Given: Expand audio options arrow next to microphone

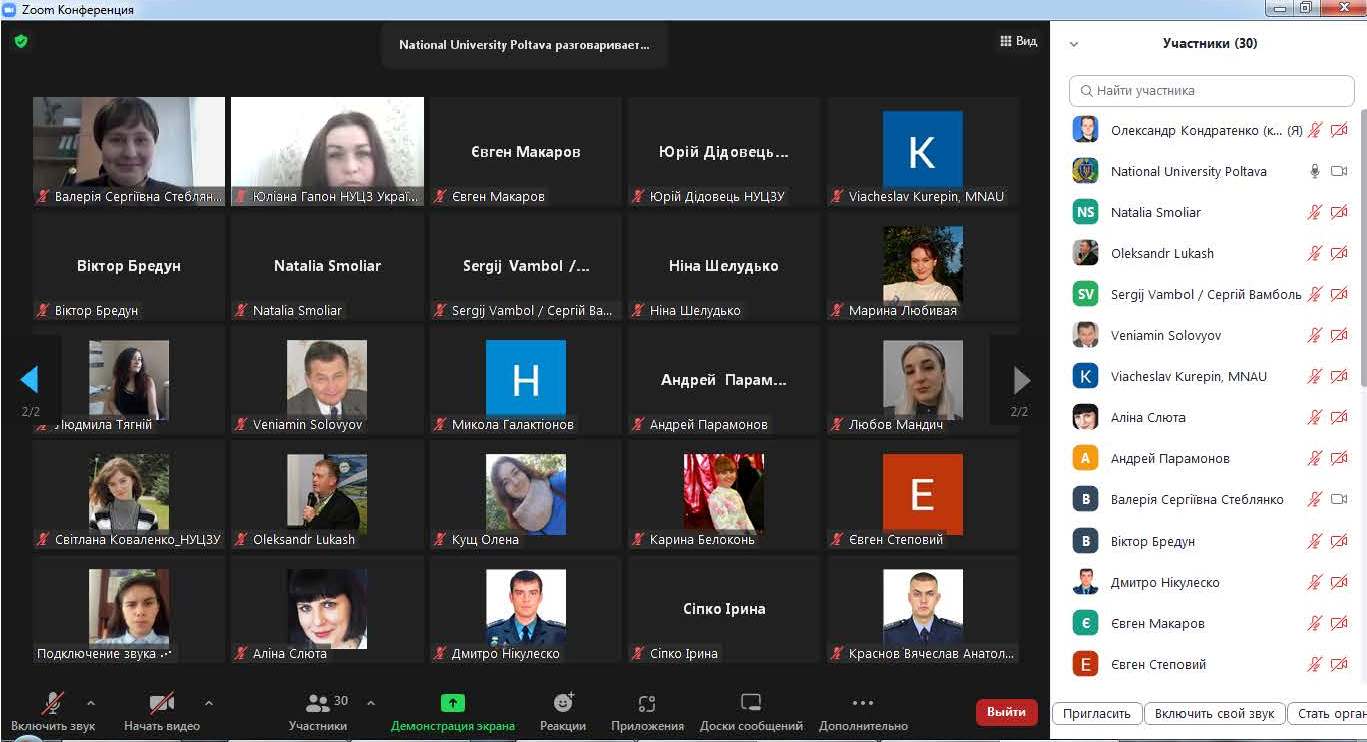Looking at the screenshot, I should [x=91, y=703].
